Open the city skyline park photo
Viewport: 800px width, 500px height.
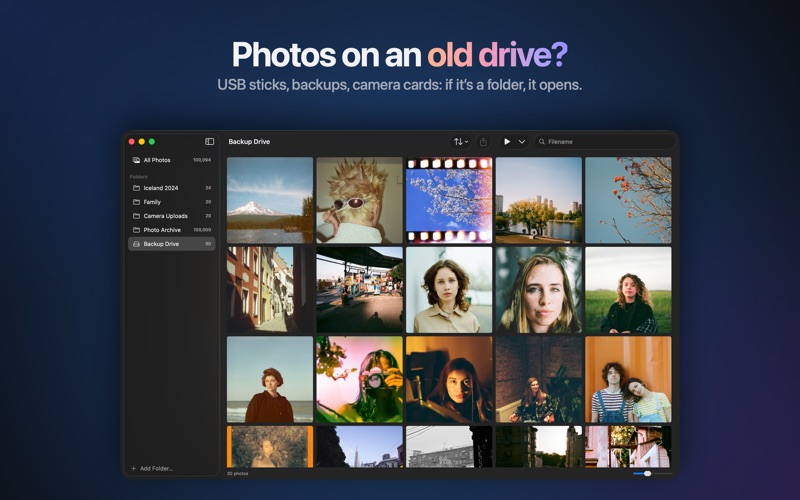pyautogui.click(x=539, y=200)
